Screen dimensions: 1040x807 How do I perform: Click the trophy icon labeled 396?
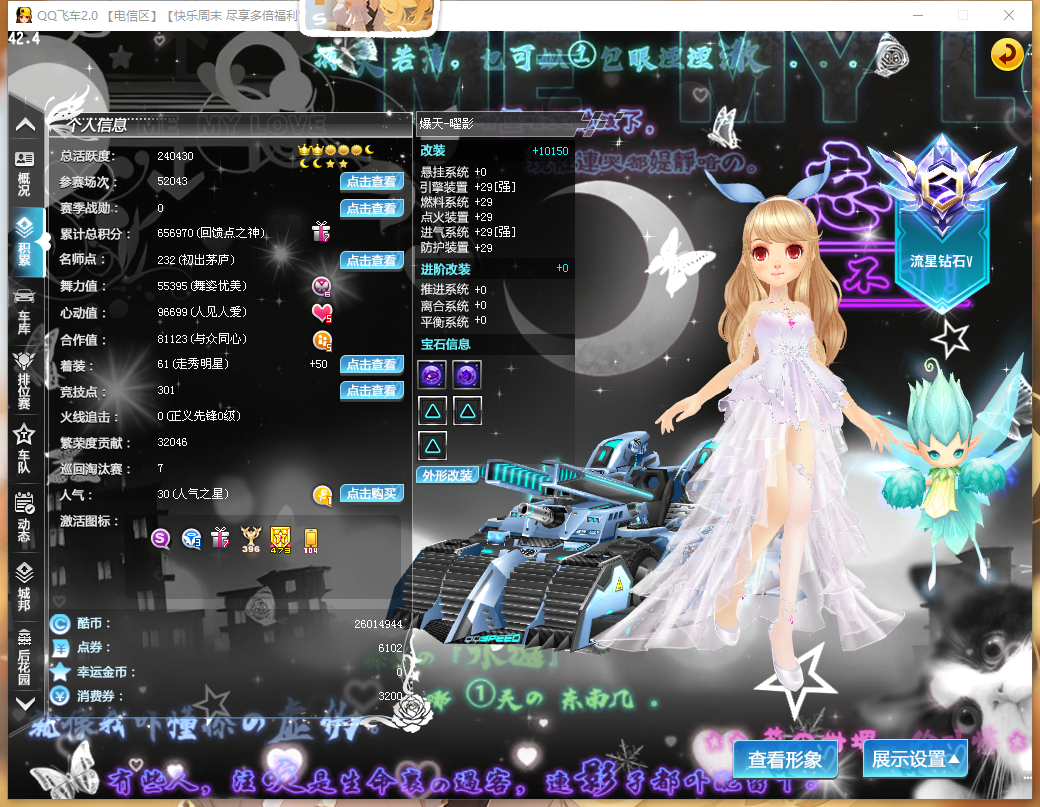(x=251, y=540)
